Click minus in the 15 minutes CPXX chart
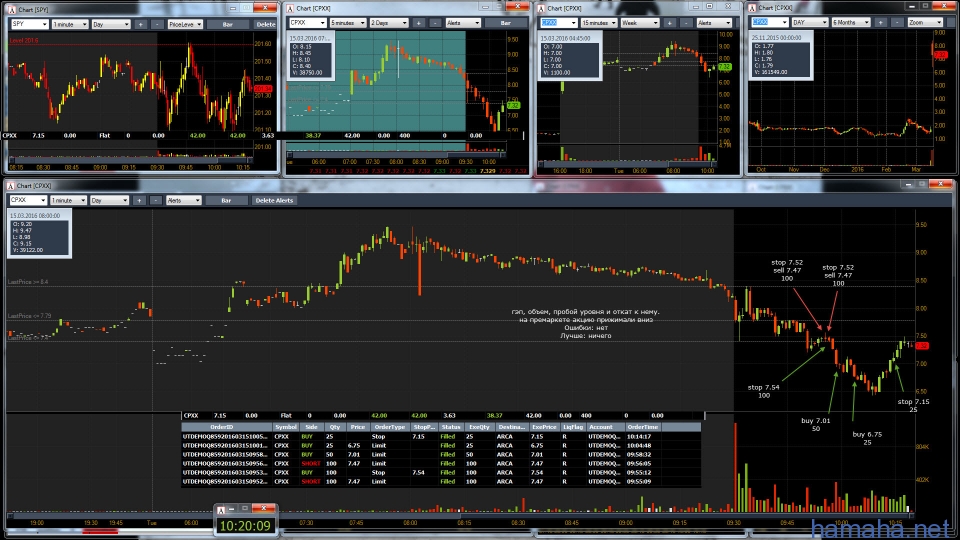960x540 pixels. 686,23
